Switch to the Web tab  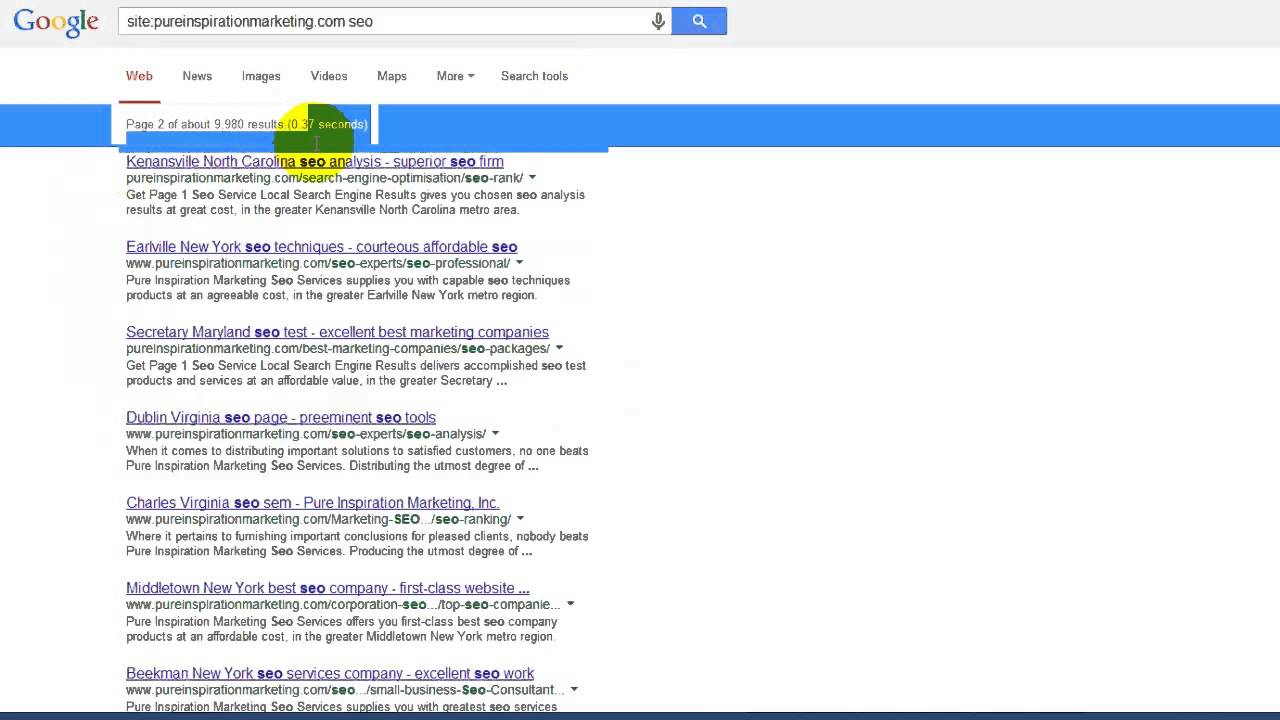pyautogui.click(x=139, y=76)
